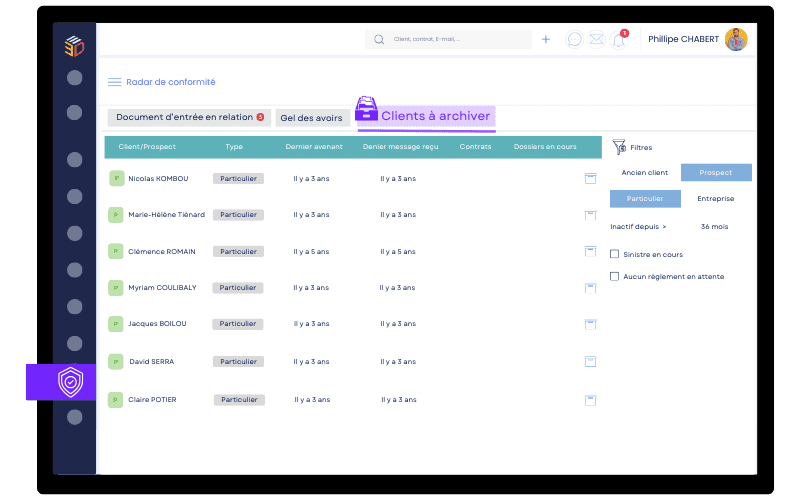
Task: Archive Jacques BOILOU row icon
Action: click(x=590, y=324)
